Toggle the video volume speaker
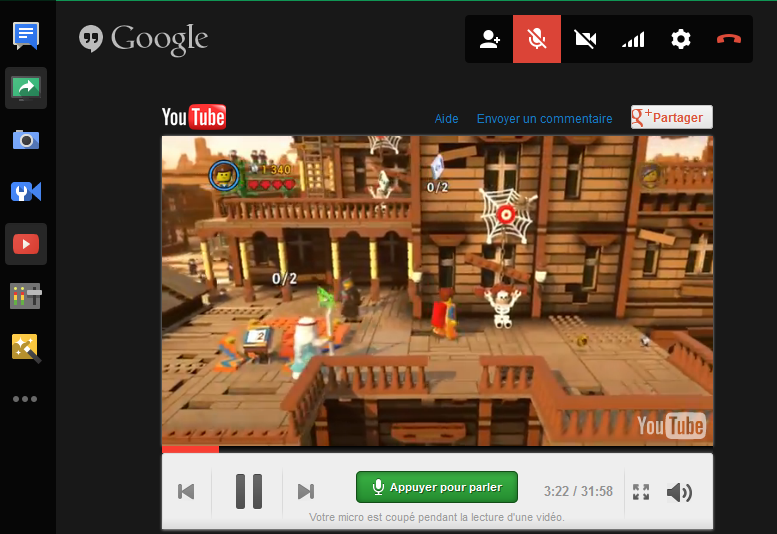This screenshot has width=777, height=534. pyautogui.click(x=679, y=492)
